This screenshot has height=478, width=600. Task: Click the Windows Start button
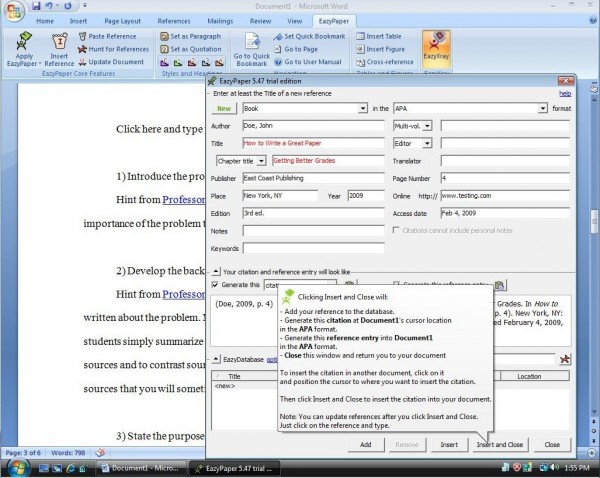pos(16,468)
